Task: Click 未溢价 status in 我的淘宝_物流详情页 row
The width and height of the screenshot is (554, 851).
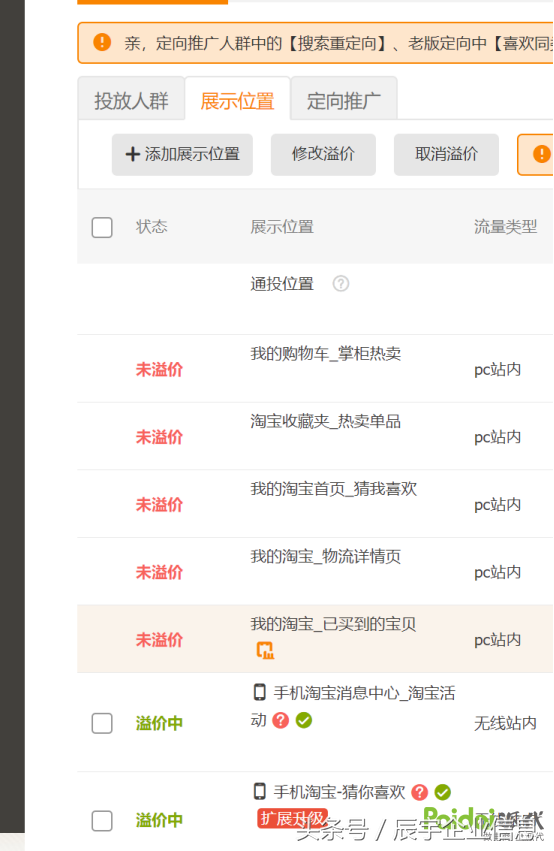Action: [159, 572]
